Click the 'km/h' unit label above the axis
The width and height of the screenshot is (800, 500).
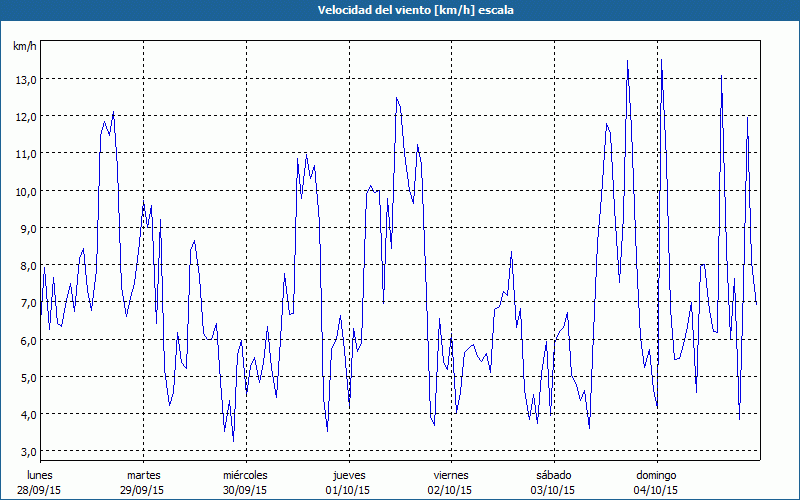[25, 46]
